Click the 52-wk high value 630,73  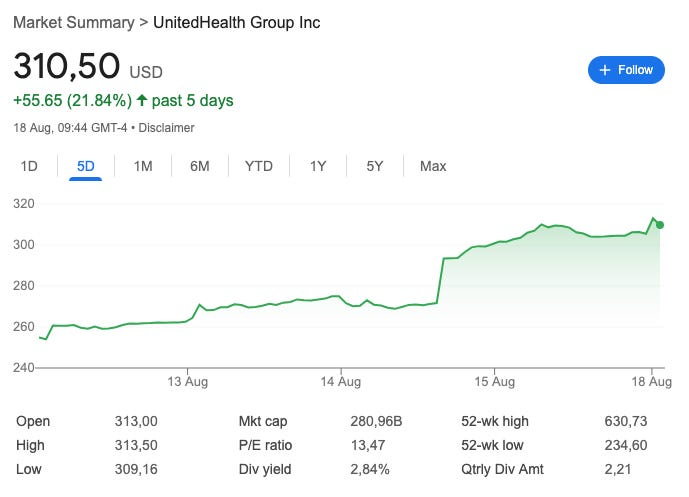(x=626, y=421)
